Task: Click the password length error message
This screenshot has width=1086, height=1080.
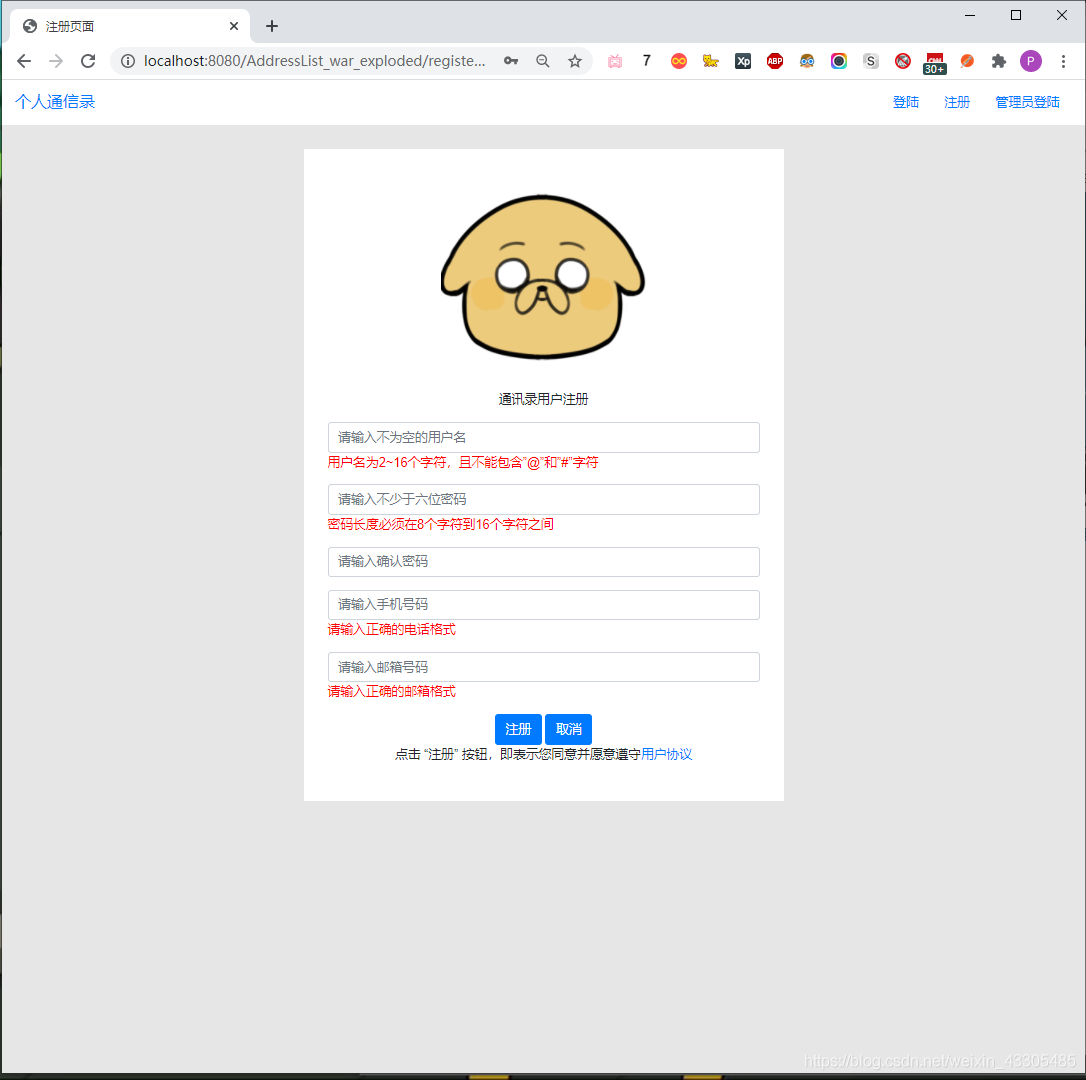Action: 440,524
